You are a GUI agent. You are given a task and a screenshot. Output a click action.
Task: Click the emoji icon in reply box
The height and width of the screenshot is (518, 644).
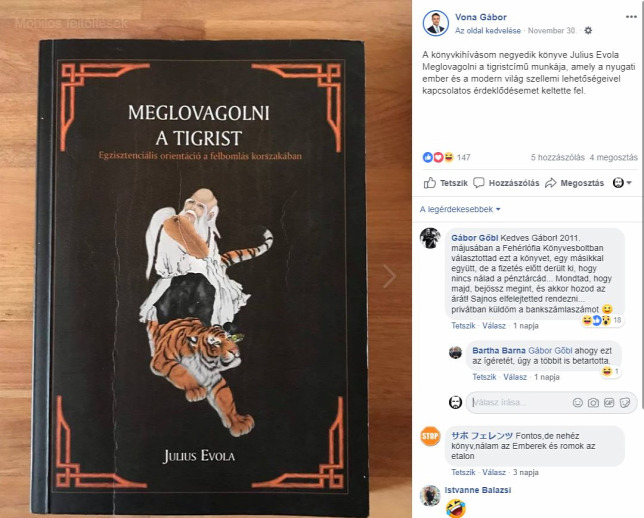click(x=577, y=403)
